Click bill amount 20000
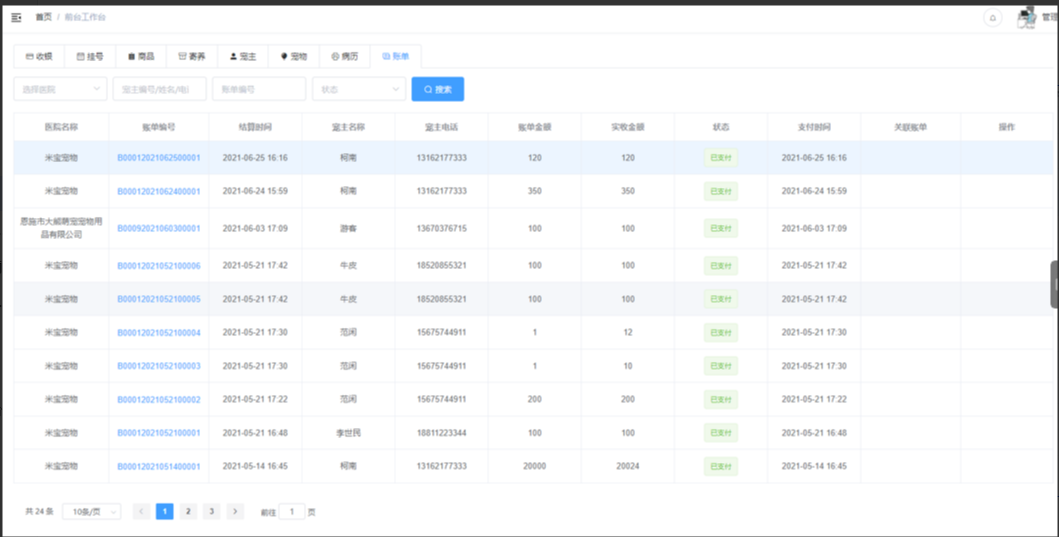 535,467
